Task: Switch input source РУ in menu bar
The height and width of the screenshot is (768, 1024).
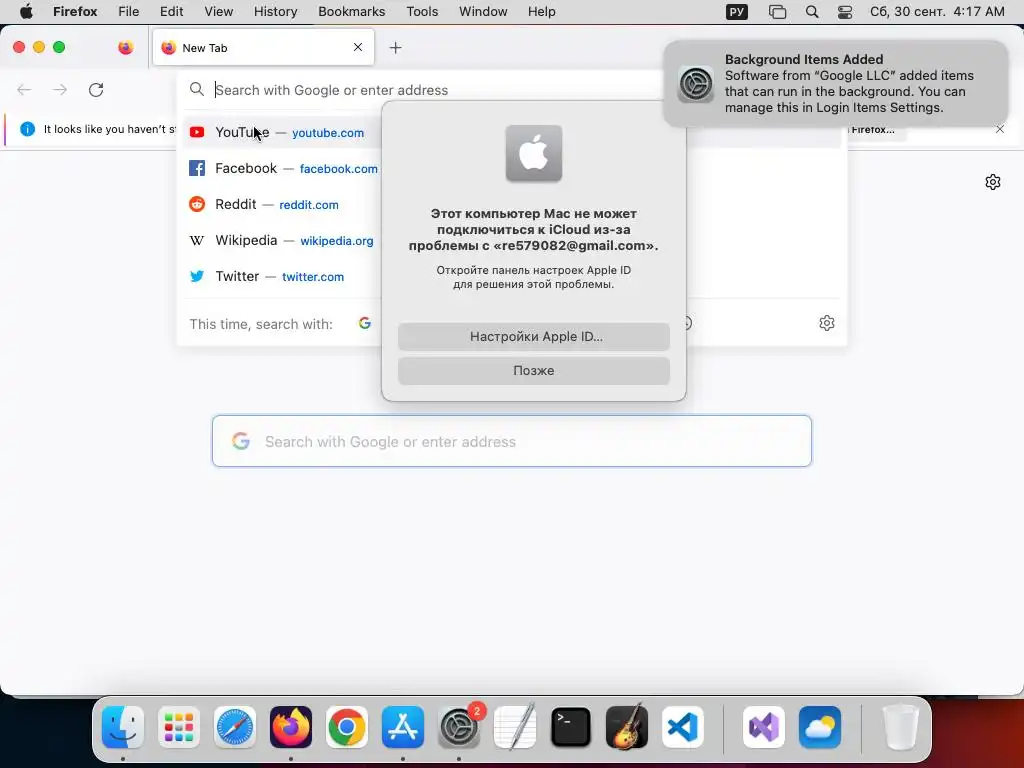Action: (737, 12)
